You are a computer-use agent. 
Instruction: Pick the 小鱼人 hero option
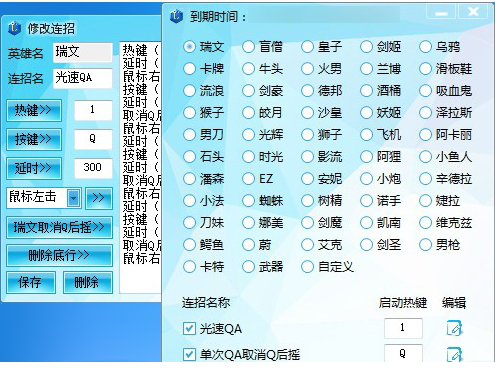pos(425,157)
